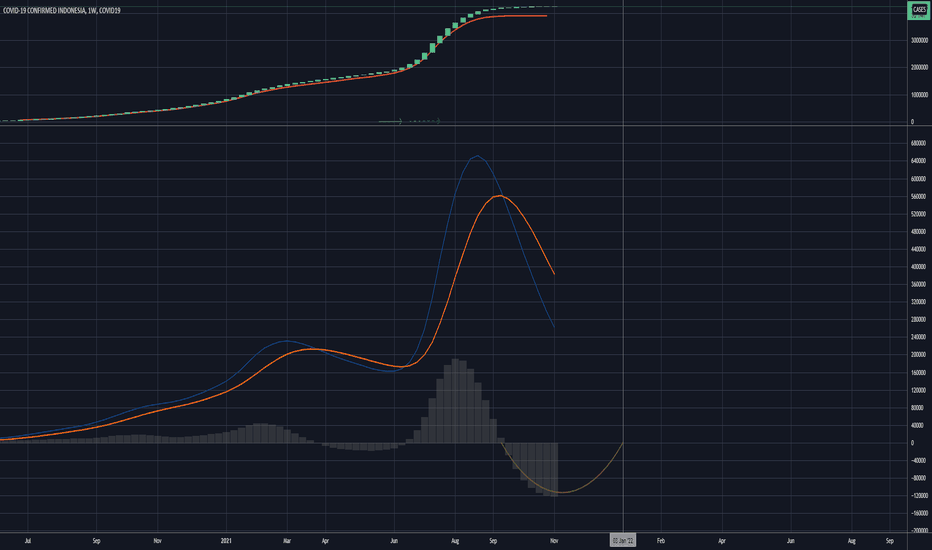
Task: Click the 2021 label on time axis
Action: (226, 540)
